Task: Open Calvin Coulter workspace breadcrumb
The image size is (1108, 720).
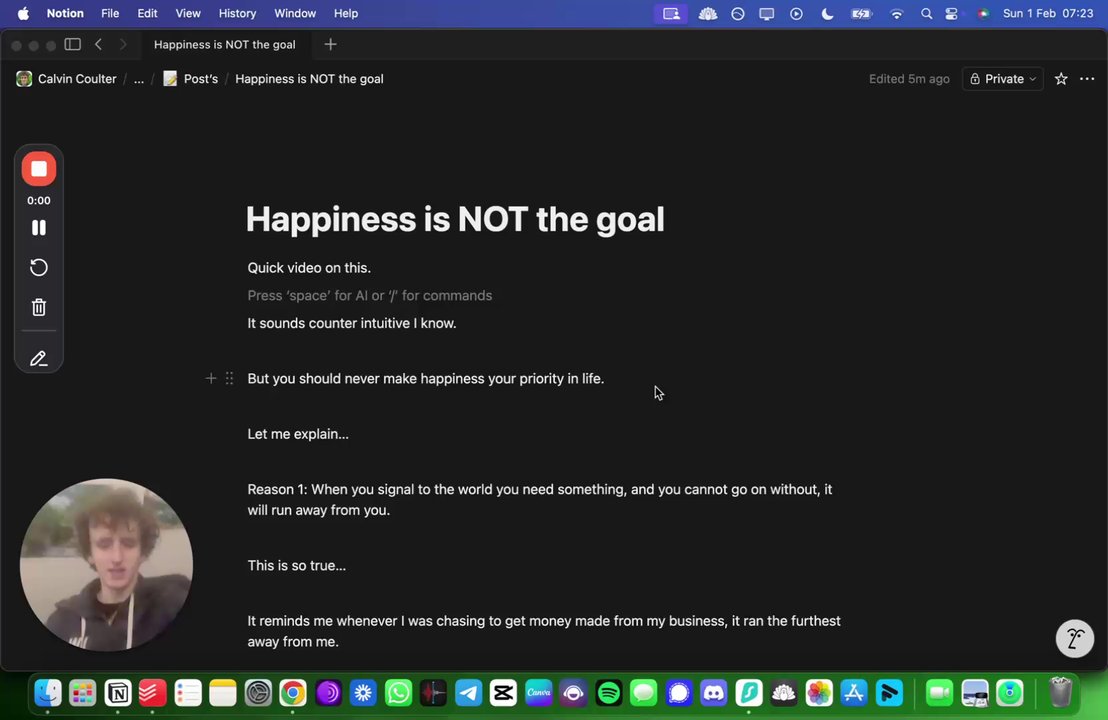Action: [66, 79]
